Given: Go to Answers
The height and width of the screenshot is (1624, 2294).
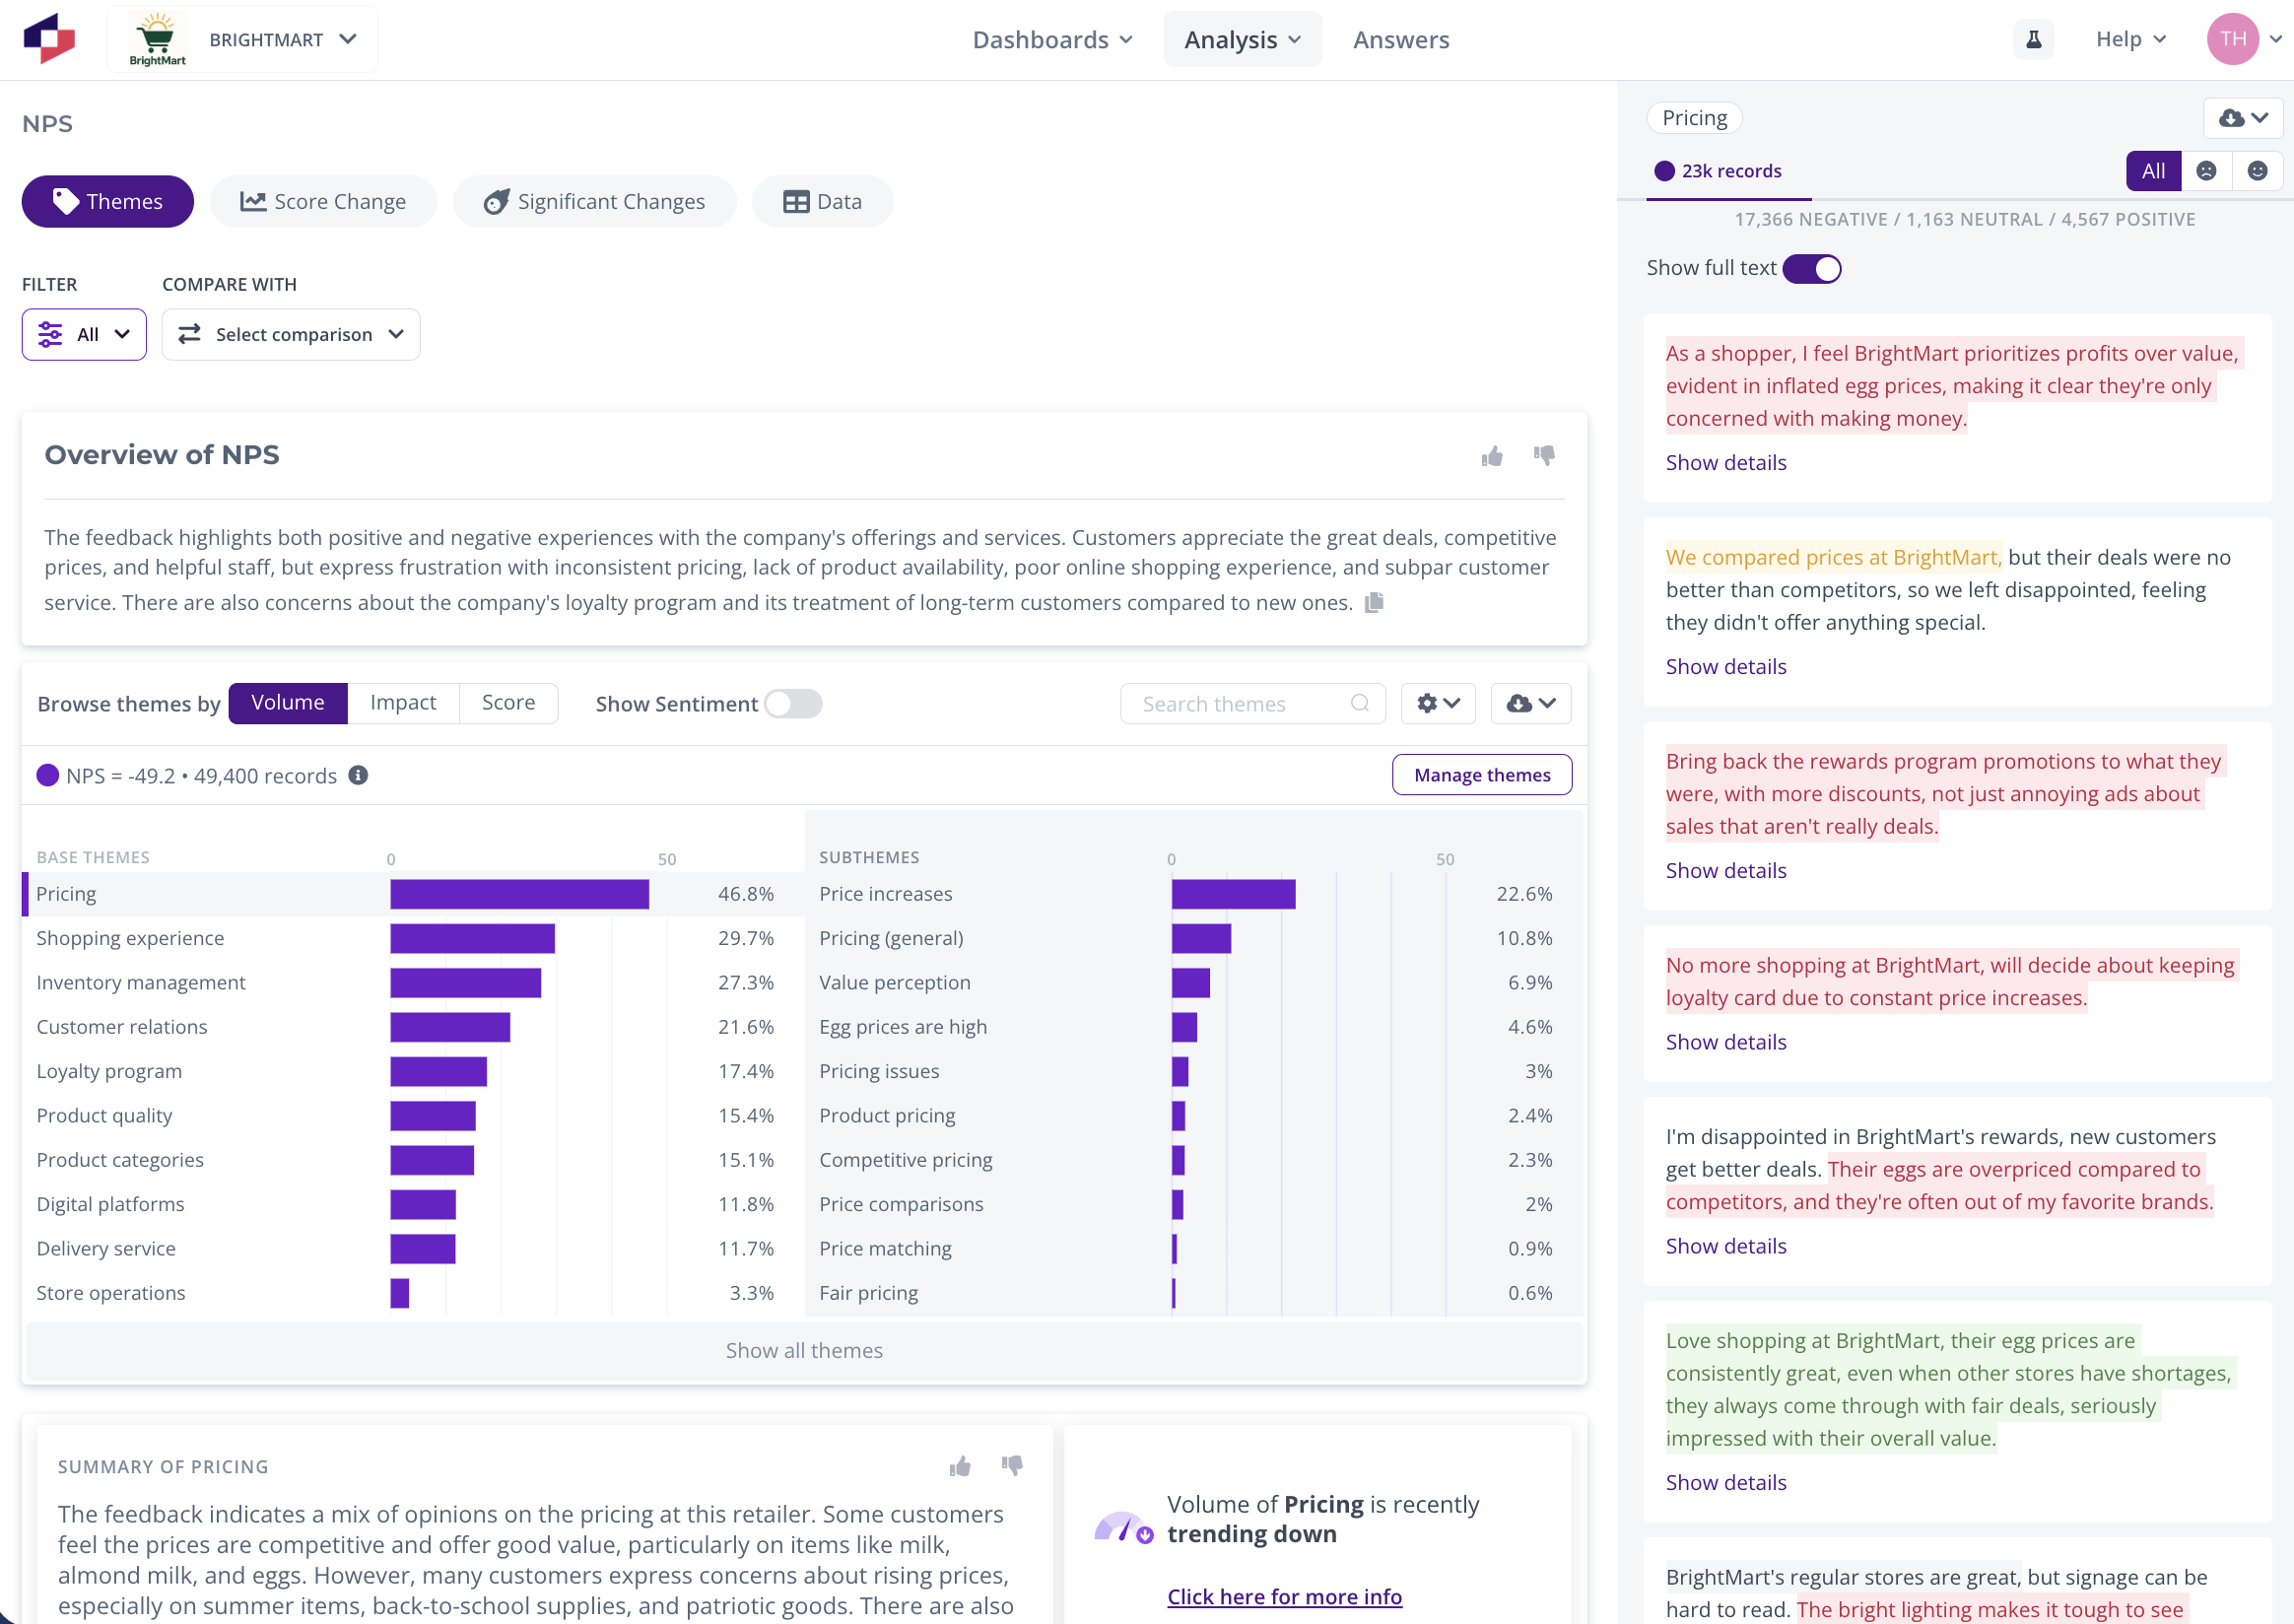Looking at the screenshot, I should point(1401,39).
